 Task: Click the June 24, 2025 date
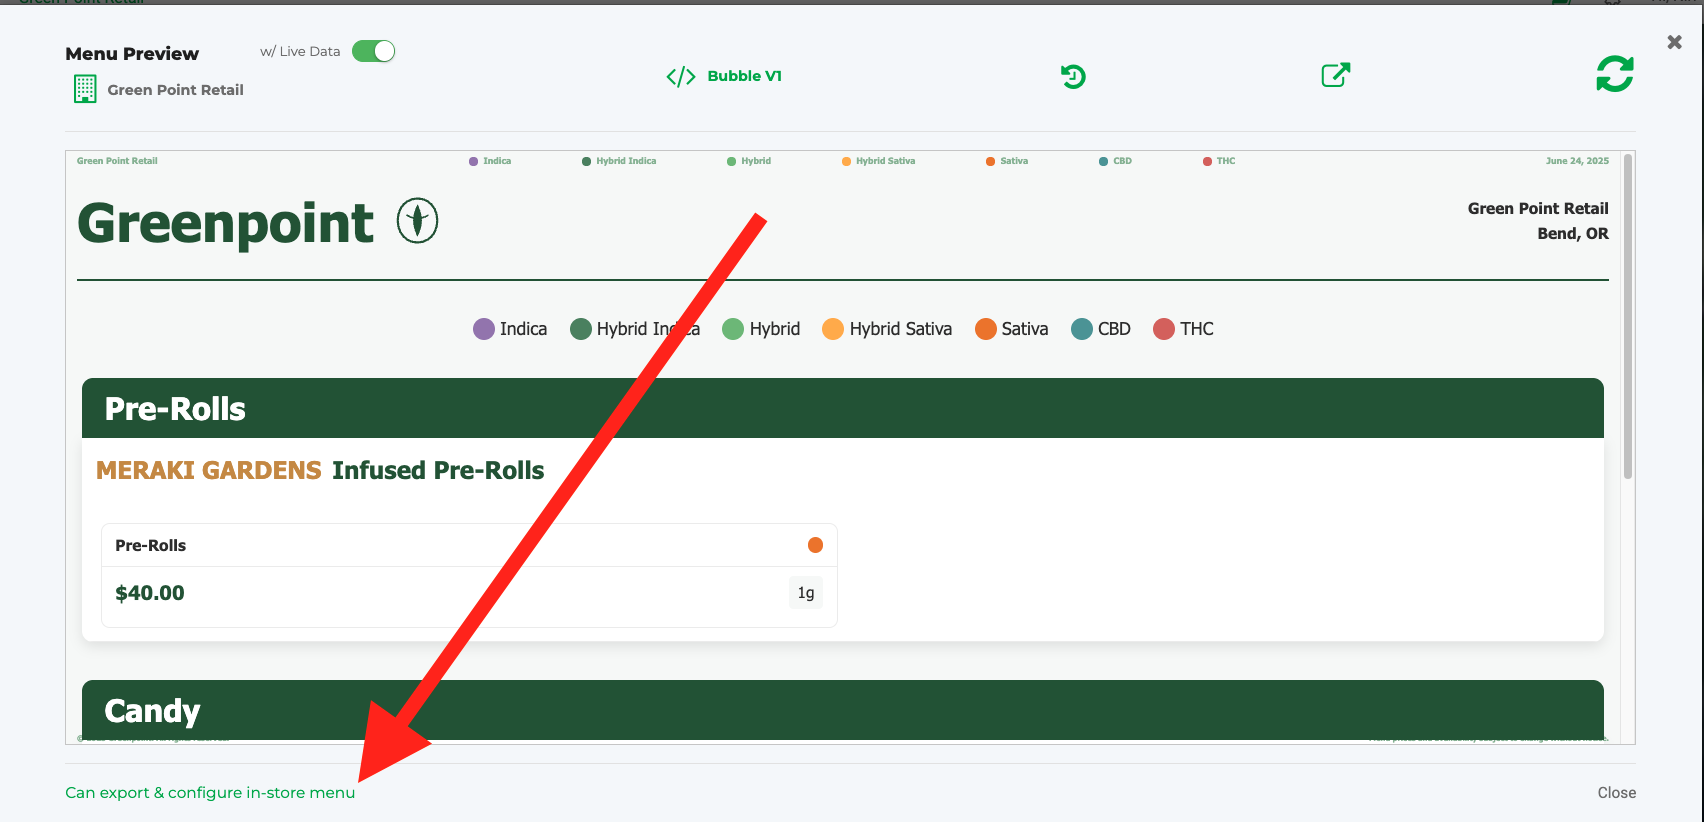click(1577, 161)
